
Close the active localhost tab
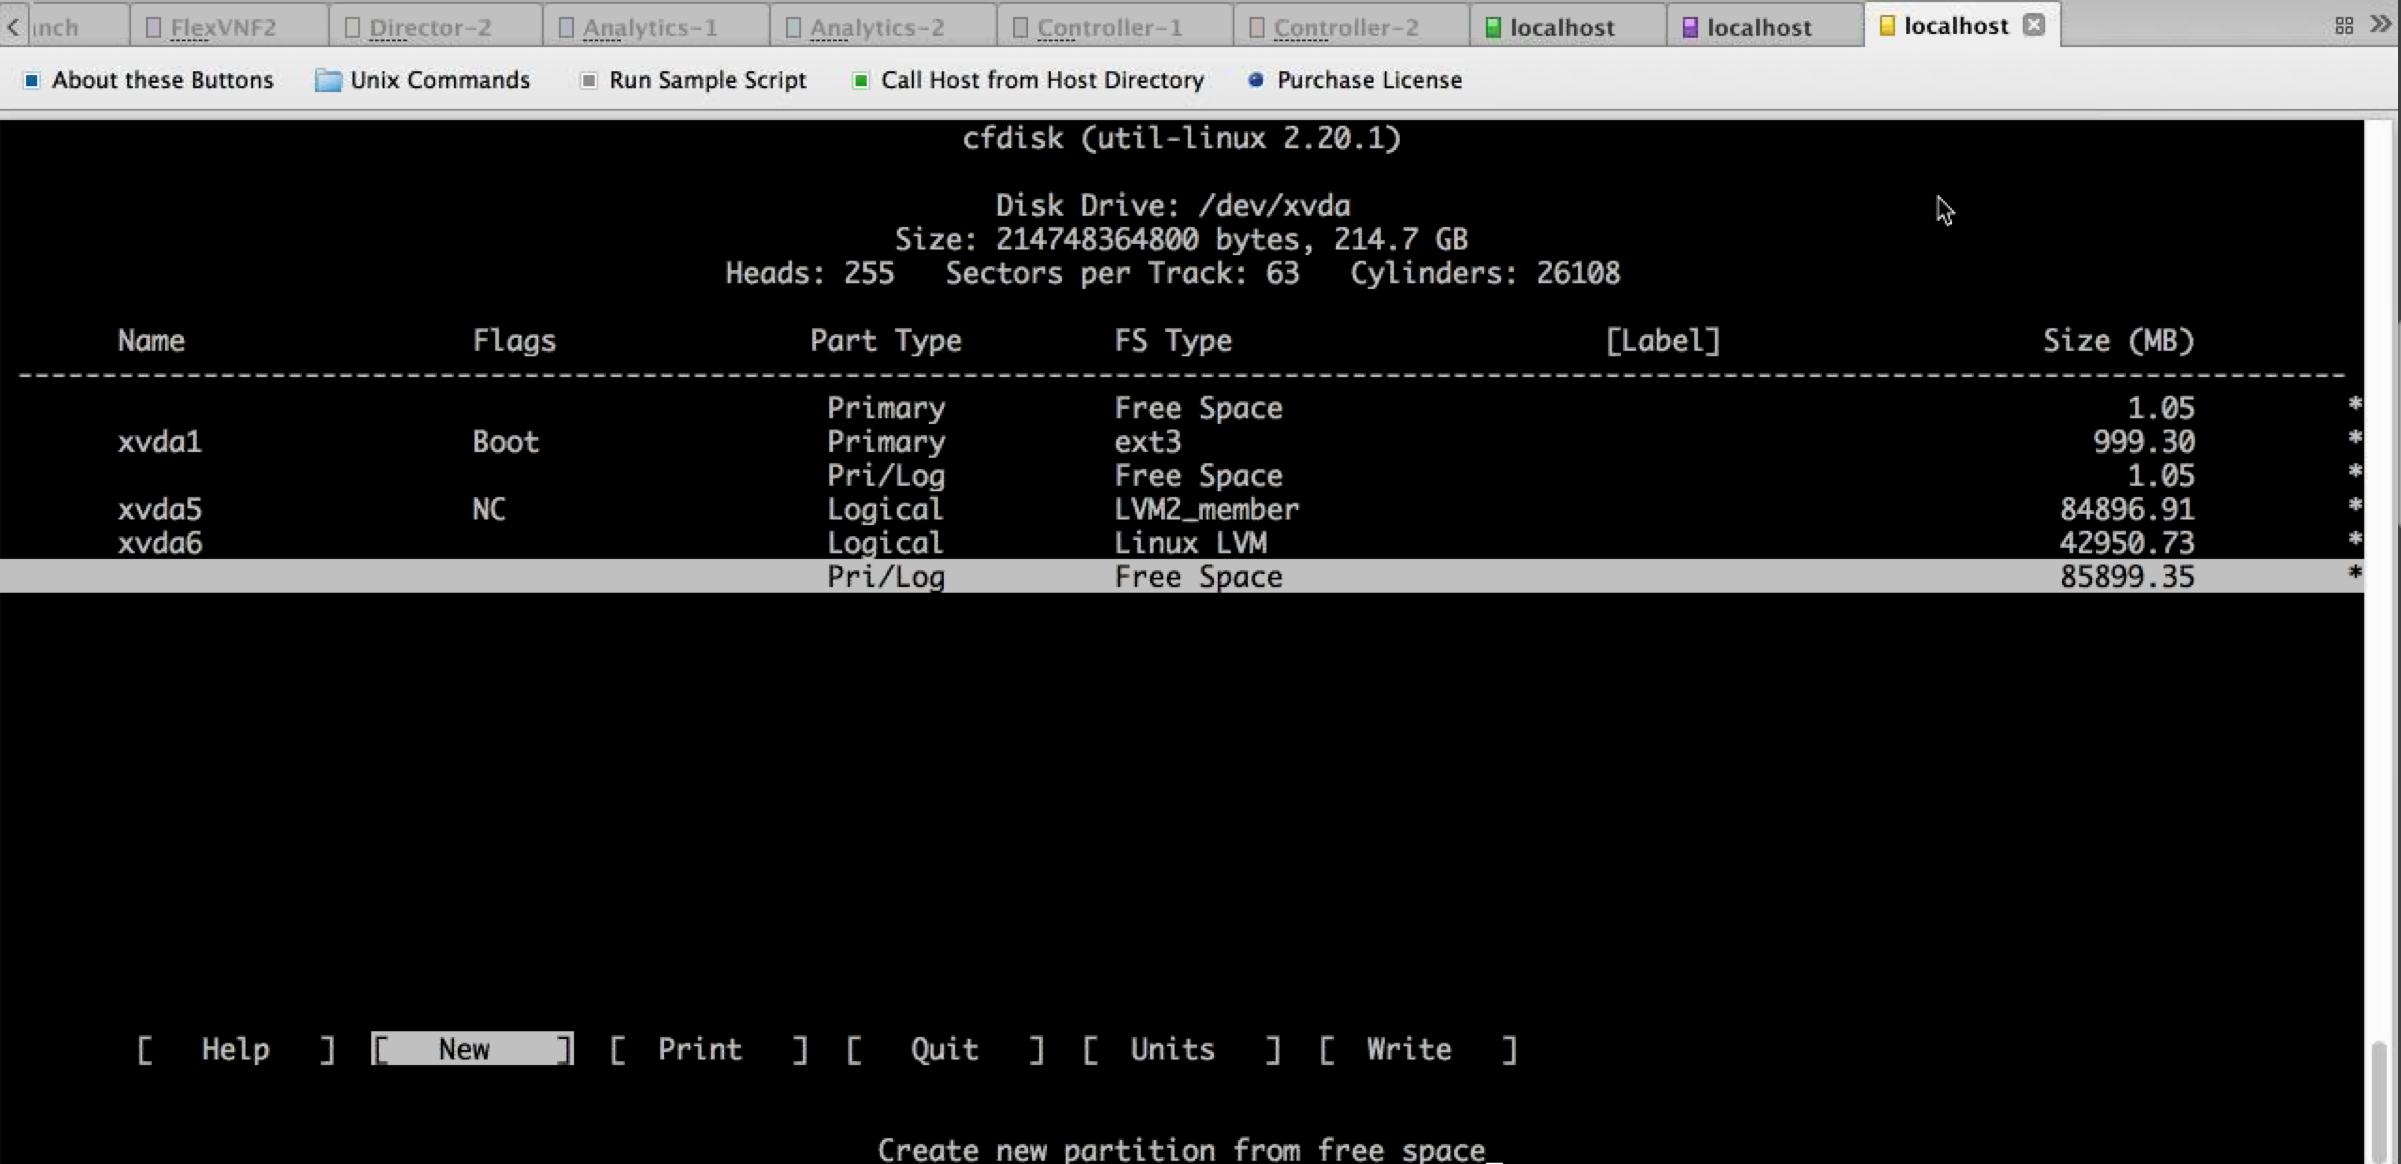pyautogui.click(x=2034, y=25)
